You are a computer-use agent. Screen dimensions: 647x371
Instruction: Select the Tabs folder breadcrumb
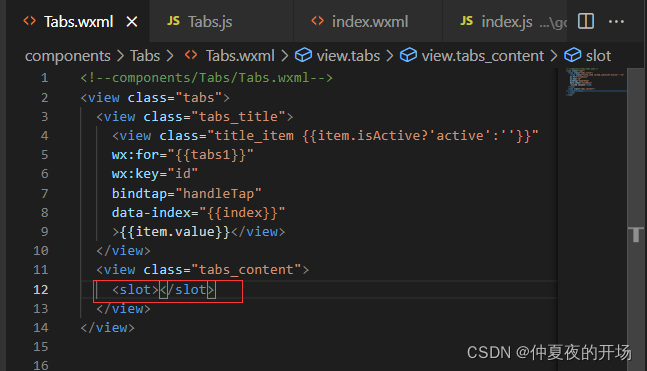[x=145, y=56]
